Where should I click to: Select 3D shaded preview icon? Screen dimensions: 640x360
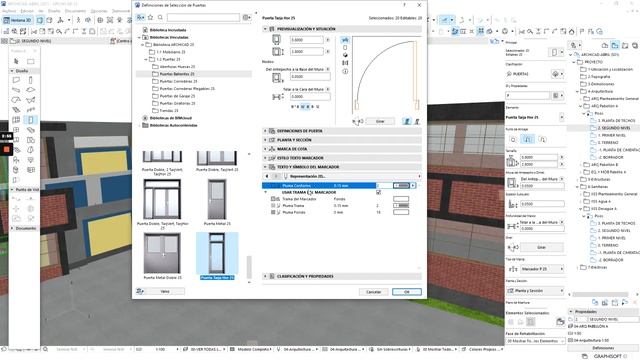pos(345,55)
